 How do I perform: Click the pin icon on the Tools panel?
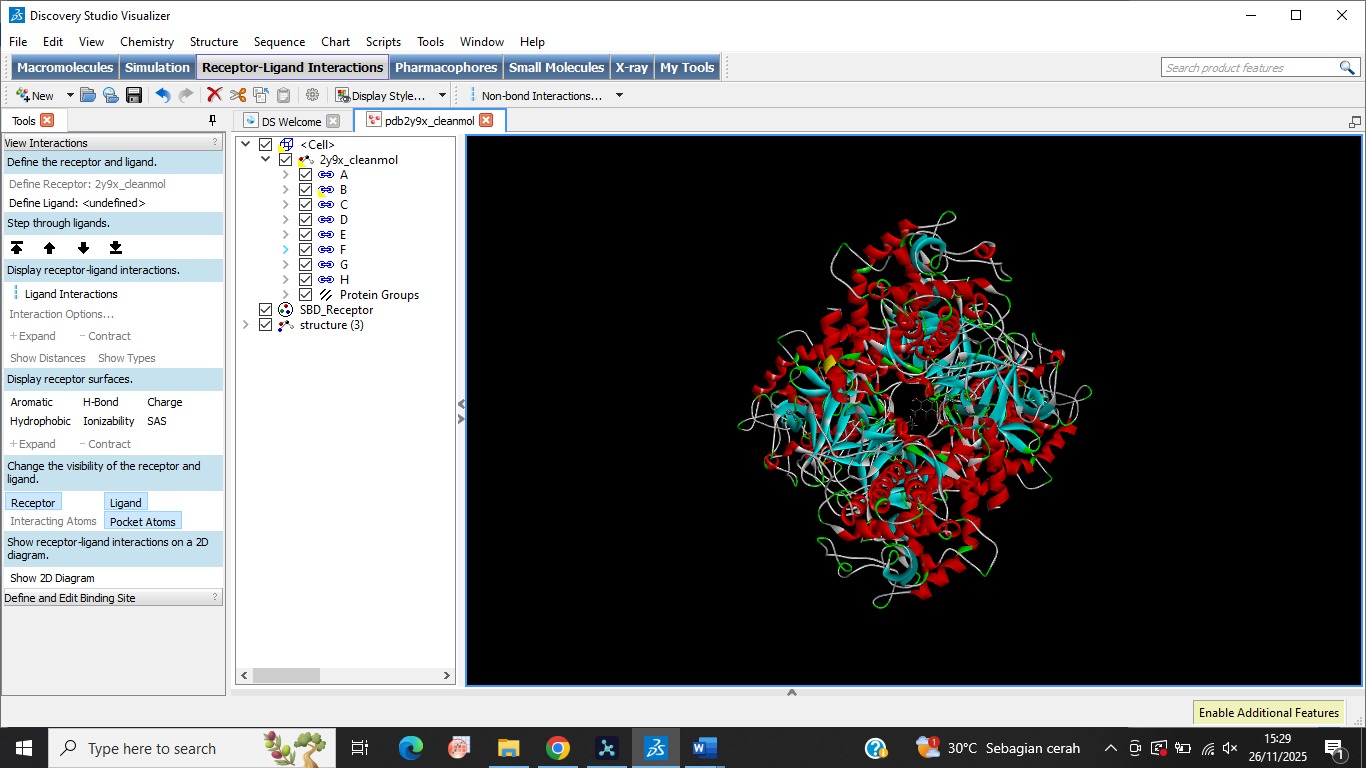(211, 119)
